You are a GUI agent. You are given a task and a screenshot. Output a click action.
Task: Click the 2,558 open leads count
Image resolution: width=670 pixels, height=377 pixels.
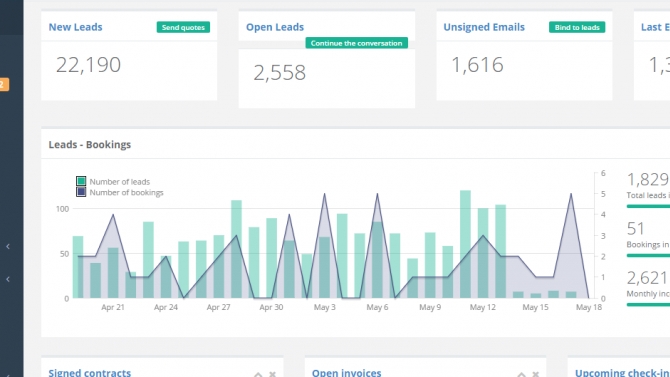pos(279,73)
